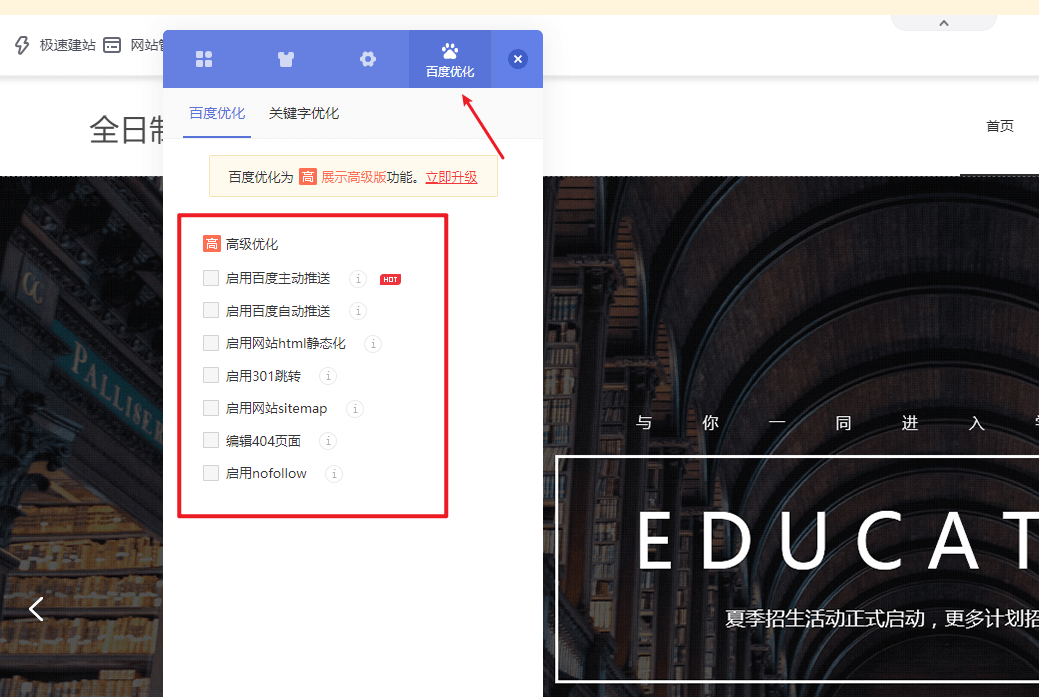Check the 启用网站sitemap option
The height and width of the screenshot is (697, 1039).
211,408
